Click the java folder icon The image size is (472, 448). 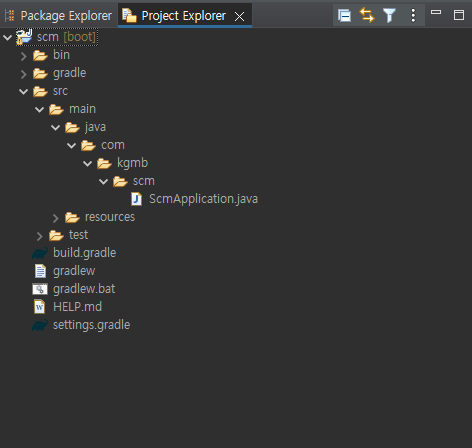[72, 127]
